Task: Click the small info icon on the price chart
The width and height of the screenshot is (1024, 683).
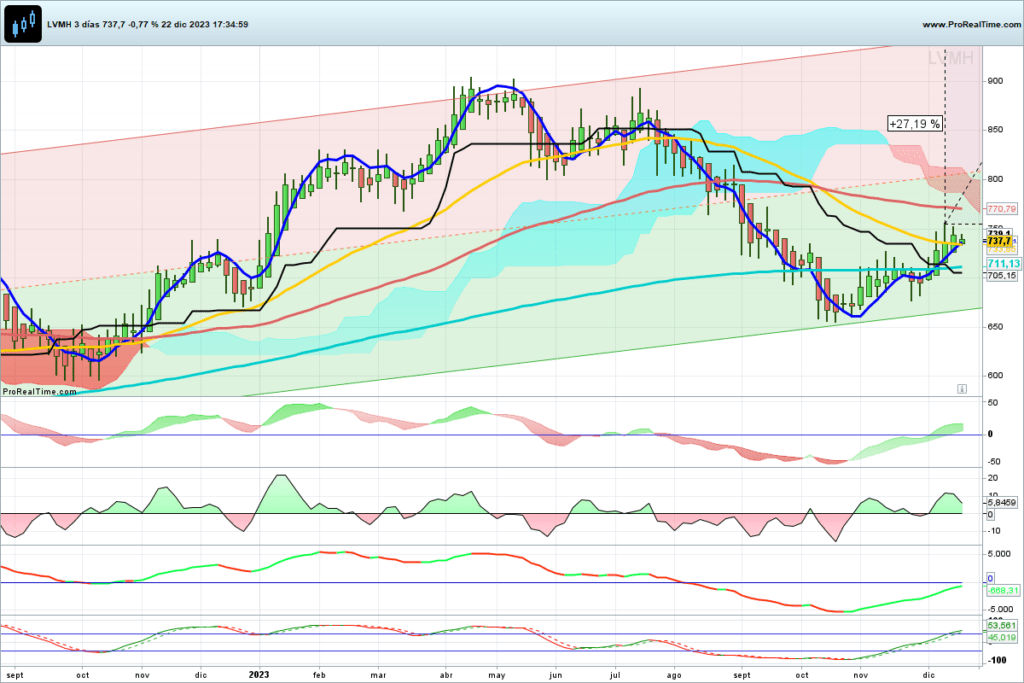Action: (x=962, y=389)
